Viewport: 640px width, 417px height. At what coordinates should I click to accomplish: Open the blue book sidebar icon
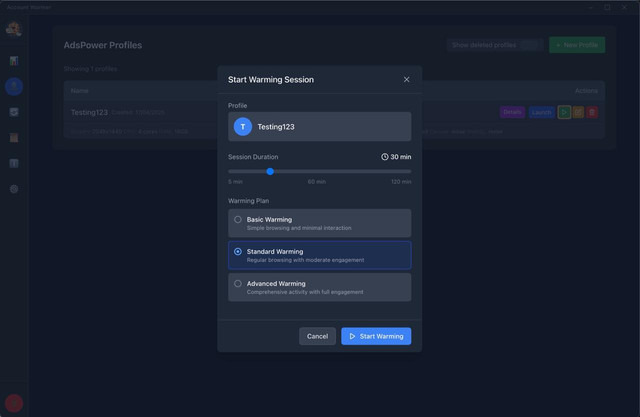[x=14, y=164]
